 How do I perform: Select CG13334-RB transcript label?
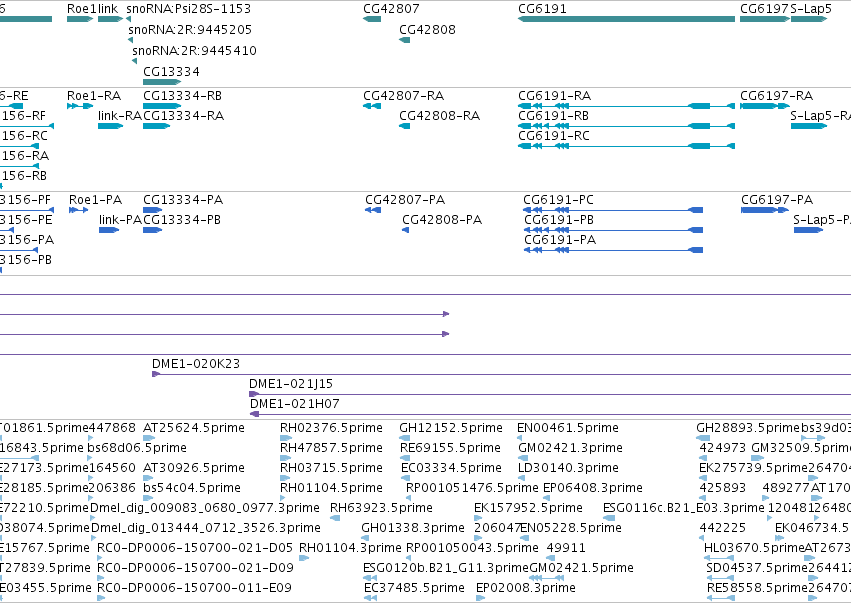[x=182, y=96]
